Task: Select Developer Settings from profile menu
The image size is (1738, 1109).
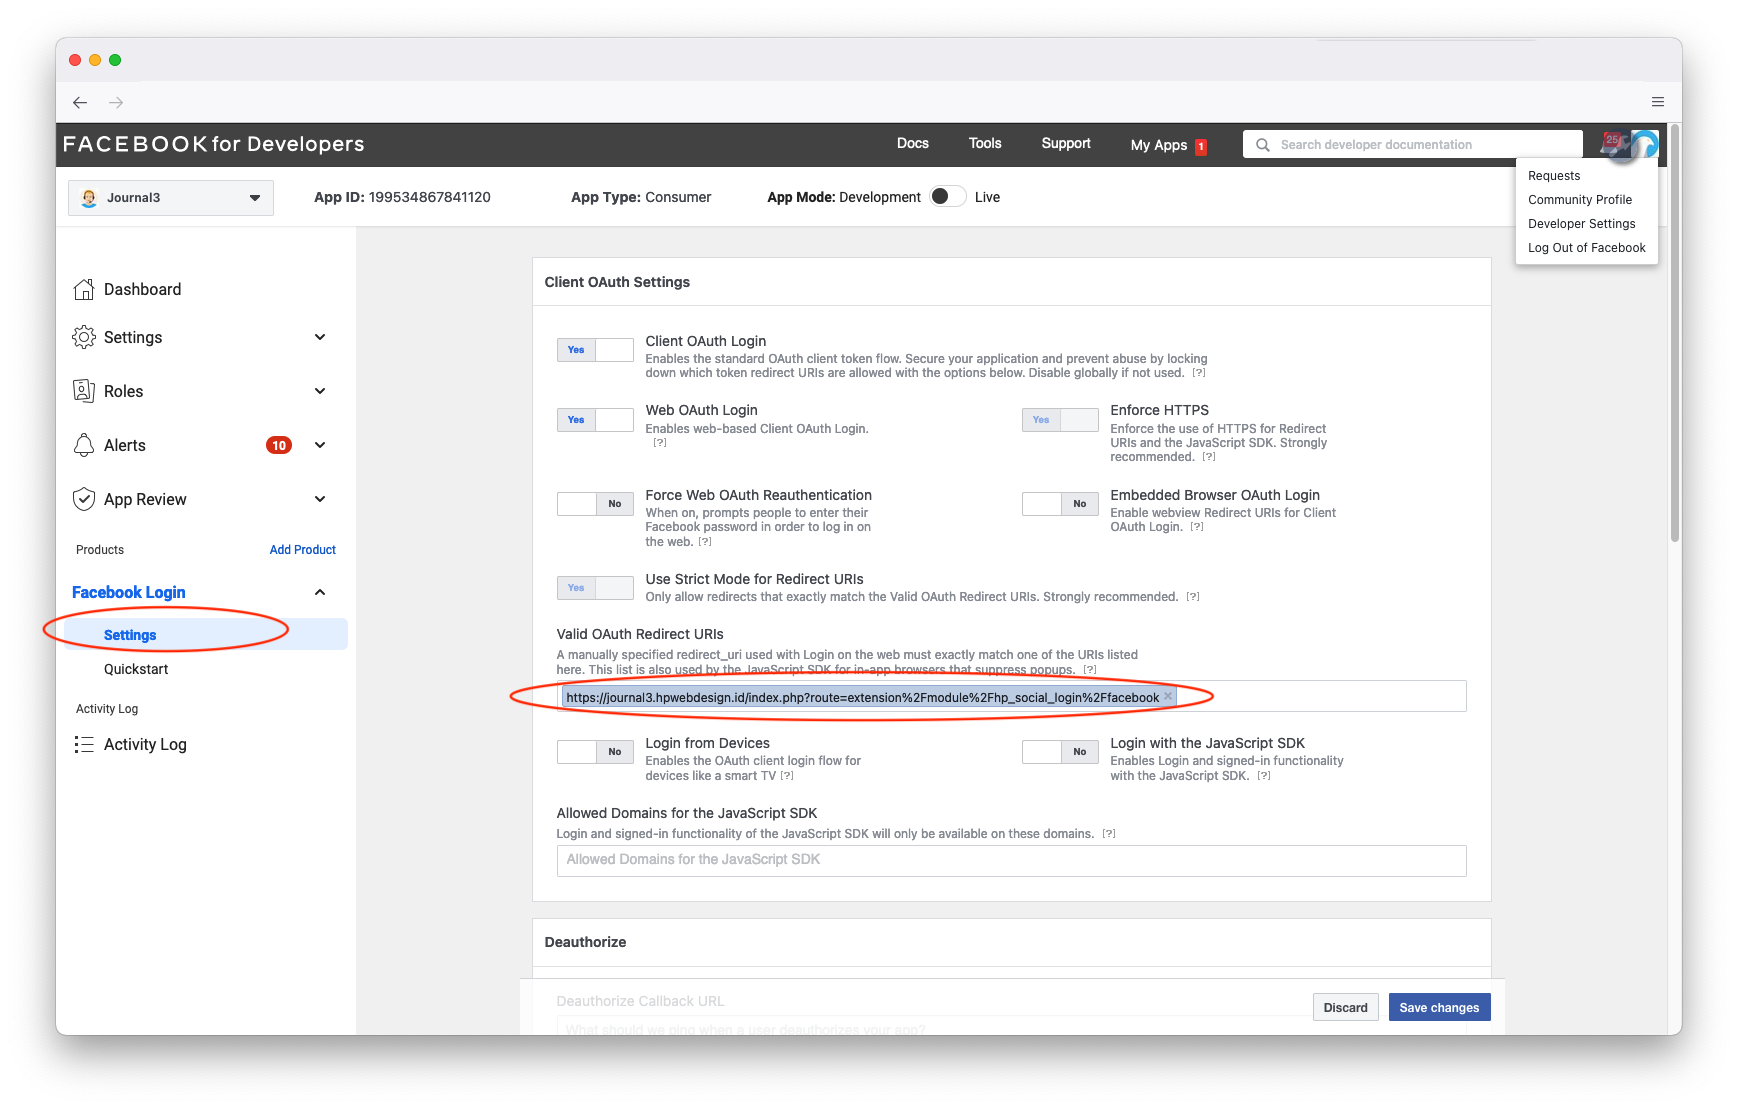Action: point(1581,224)
